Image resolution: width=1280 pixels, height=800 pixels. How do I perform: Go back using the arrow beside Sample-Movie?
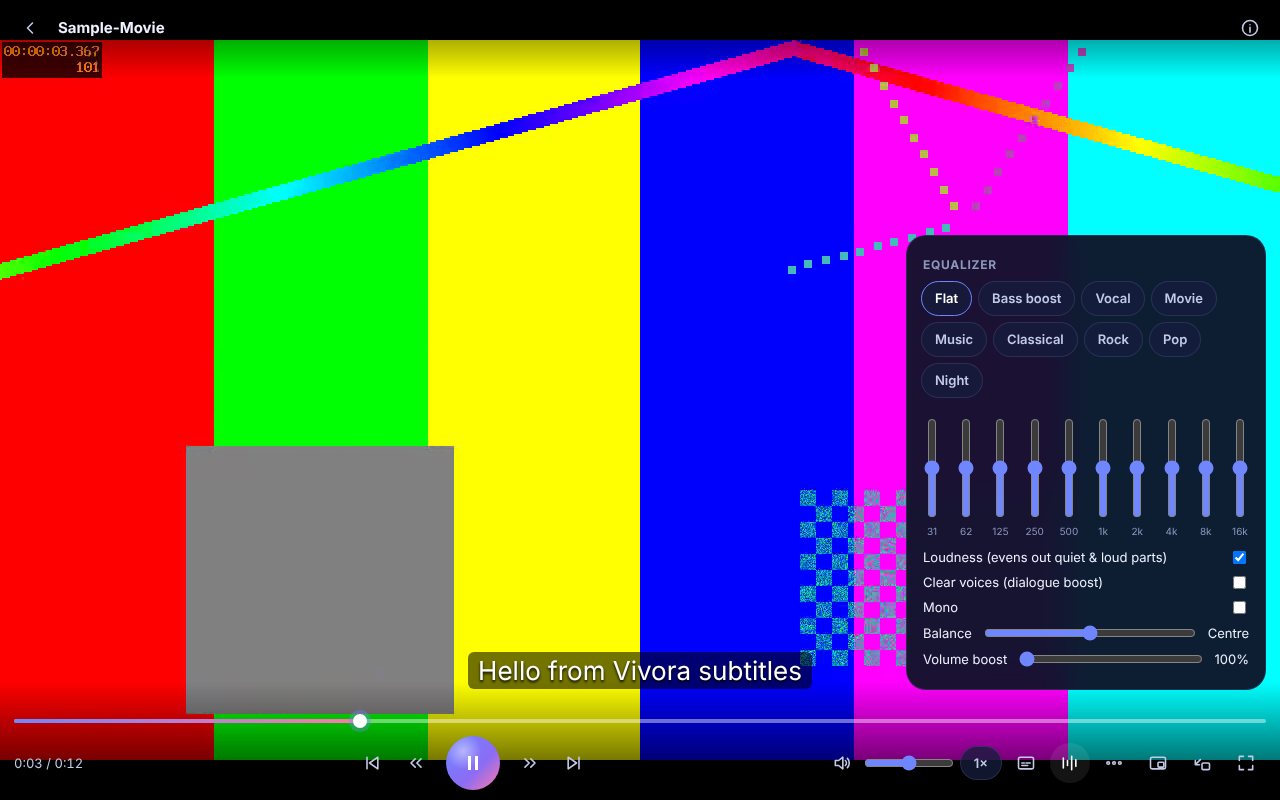click(30, 28)
